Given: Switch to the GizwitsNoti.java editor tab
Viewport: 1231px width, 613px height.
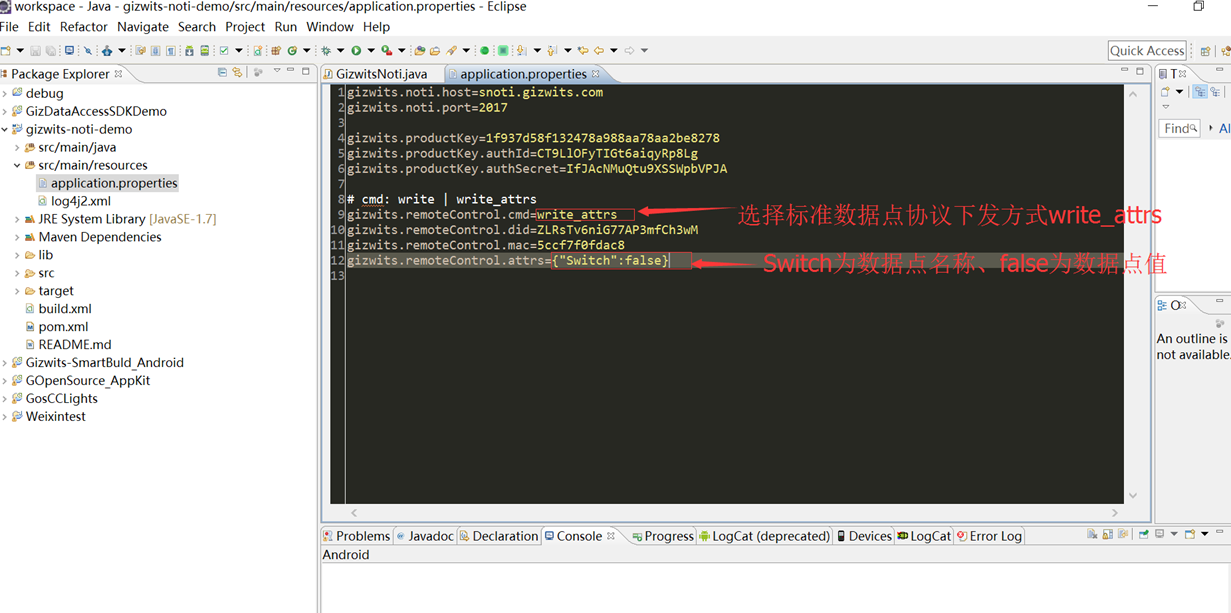Looking at the screenshot, I should (x=380, y=74).
